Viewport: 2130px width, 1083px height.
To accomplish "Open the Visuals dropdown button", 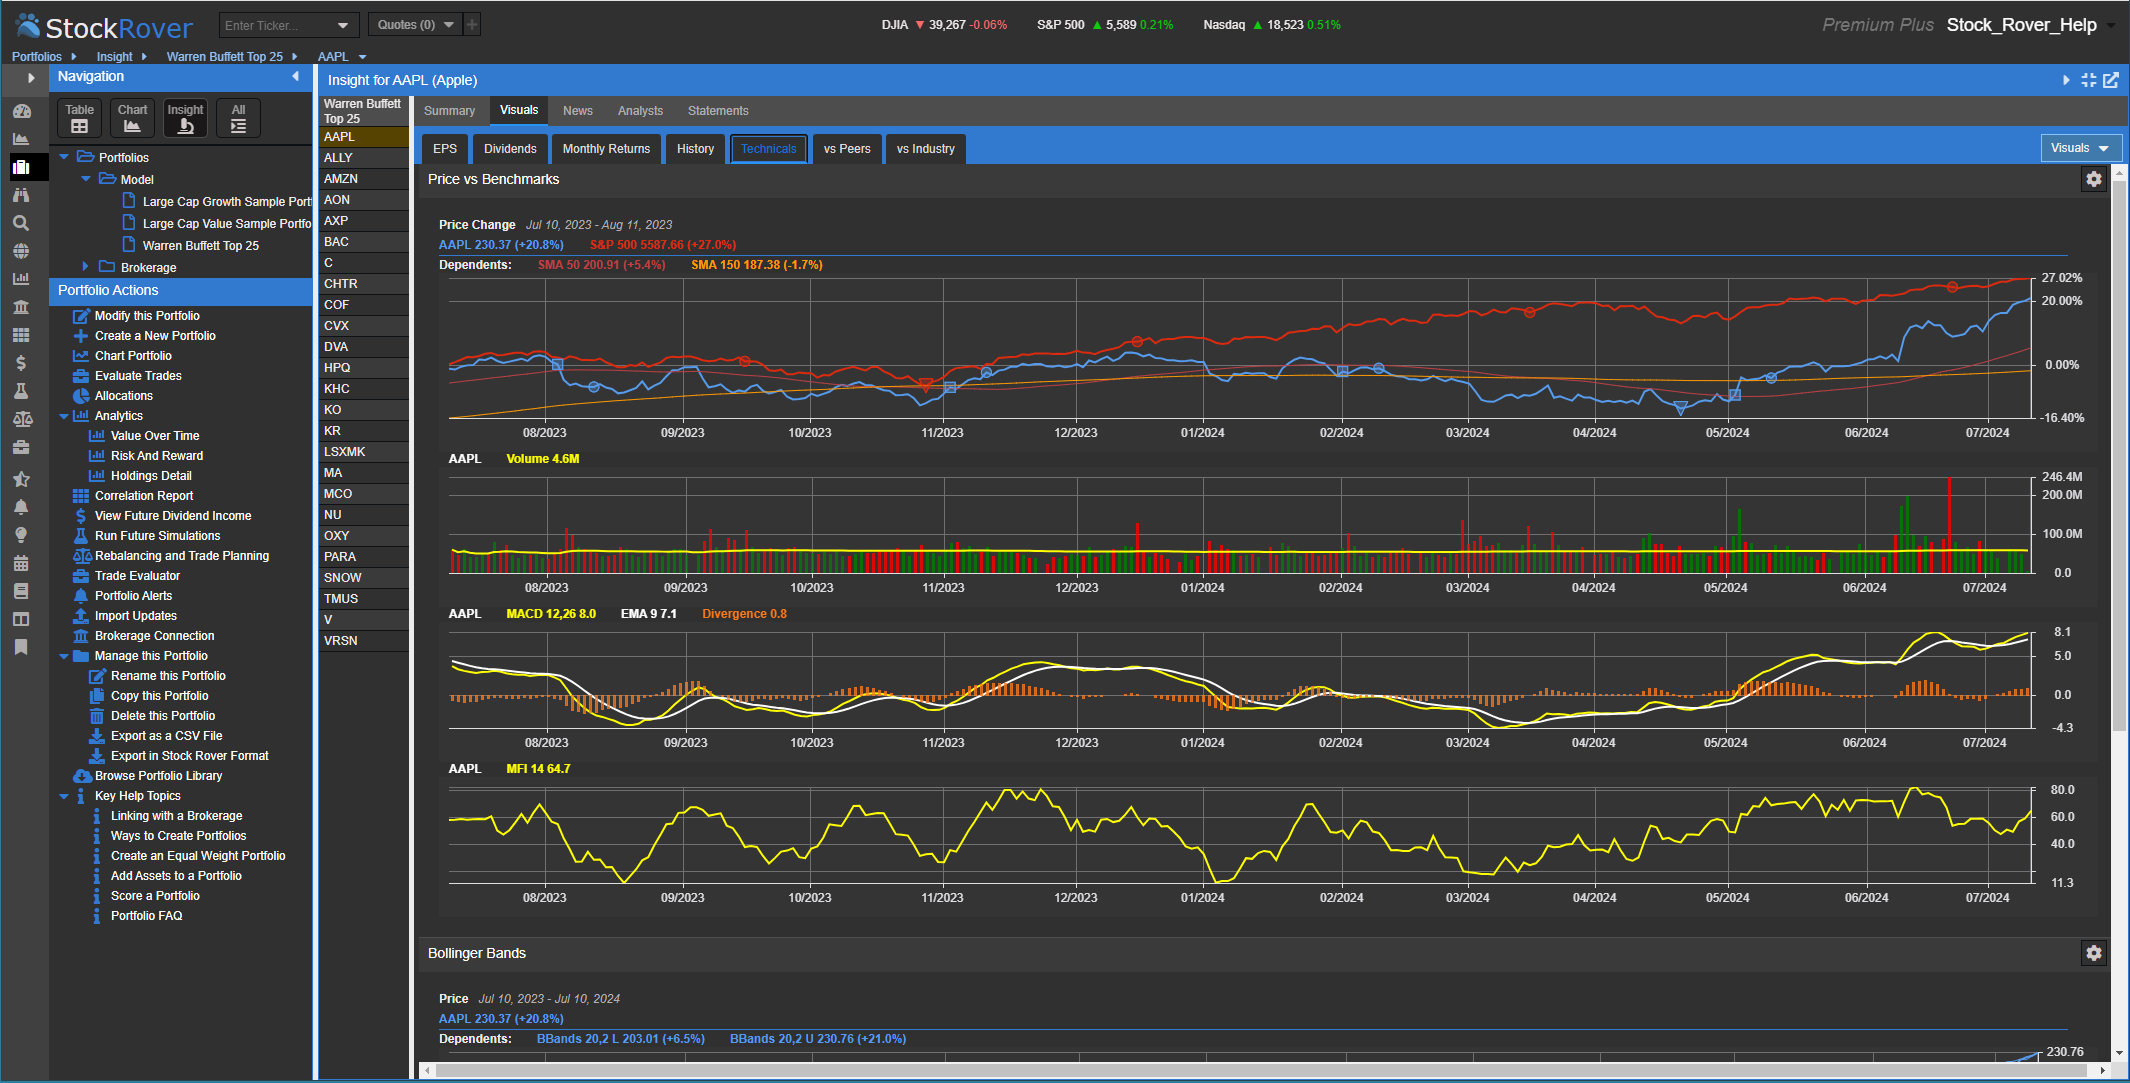I will (2080, 148).
